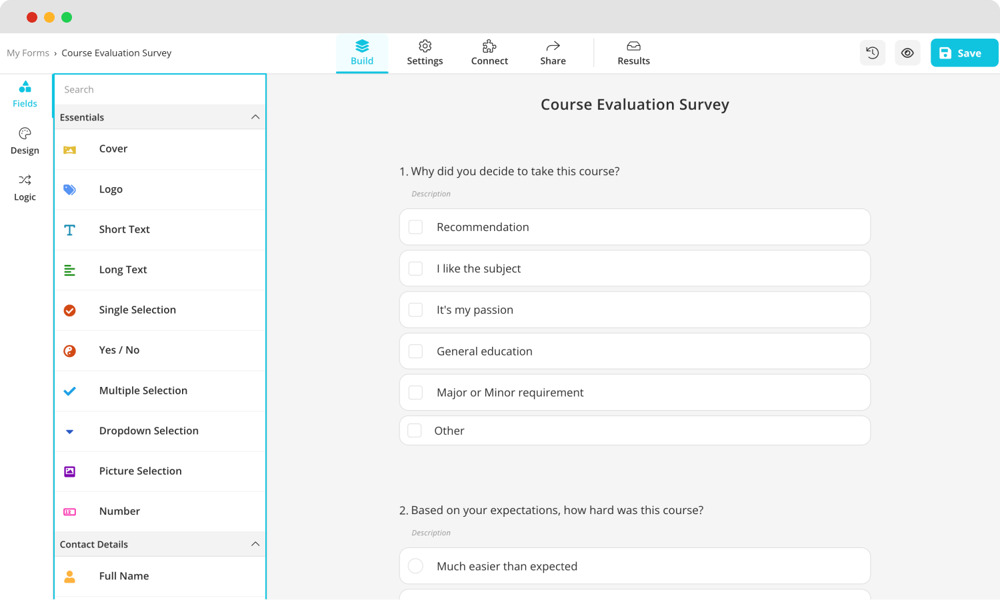
Task: Switch to the Settings tab
Action: point(424,52)
